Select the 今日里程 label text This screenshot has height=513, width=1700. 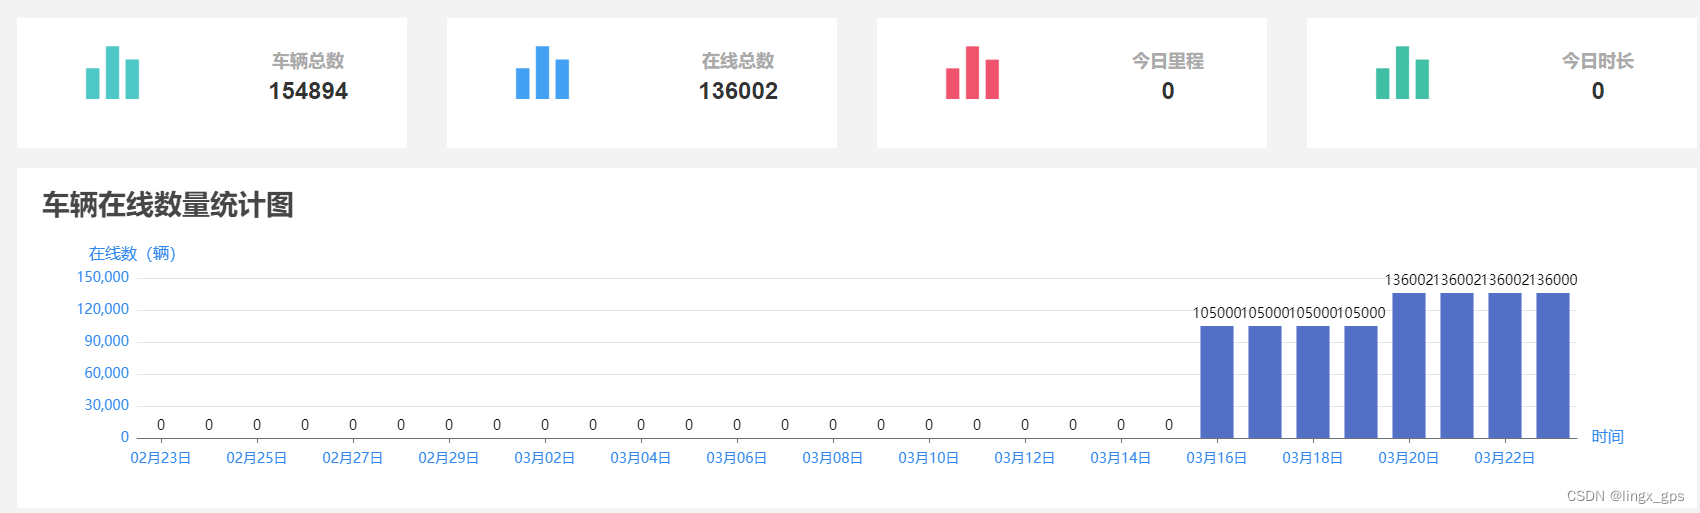pos(1168,61)
